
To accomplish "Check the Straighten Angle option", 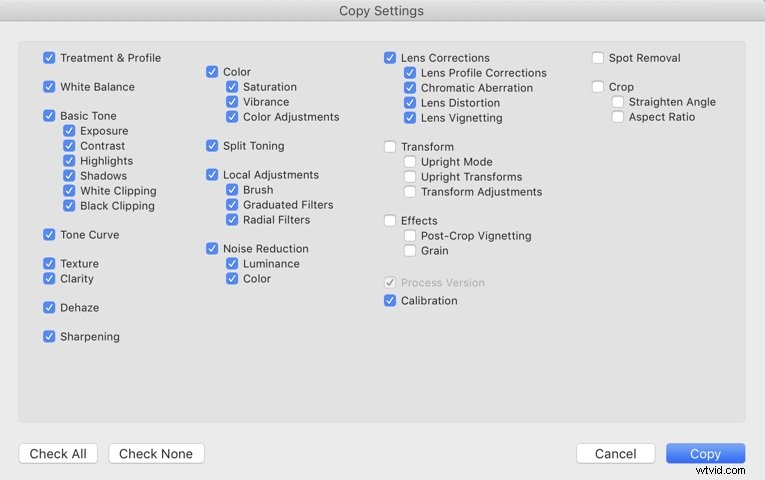I will (618, 102).
